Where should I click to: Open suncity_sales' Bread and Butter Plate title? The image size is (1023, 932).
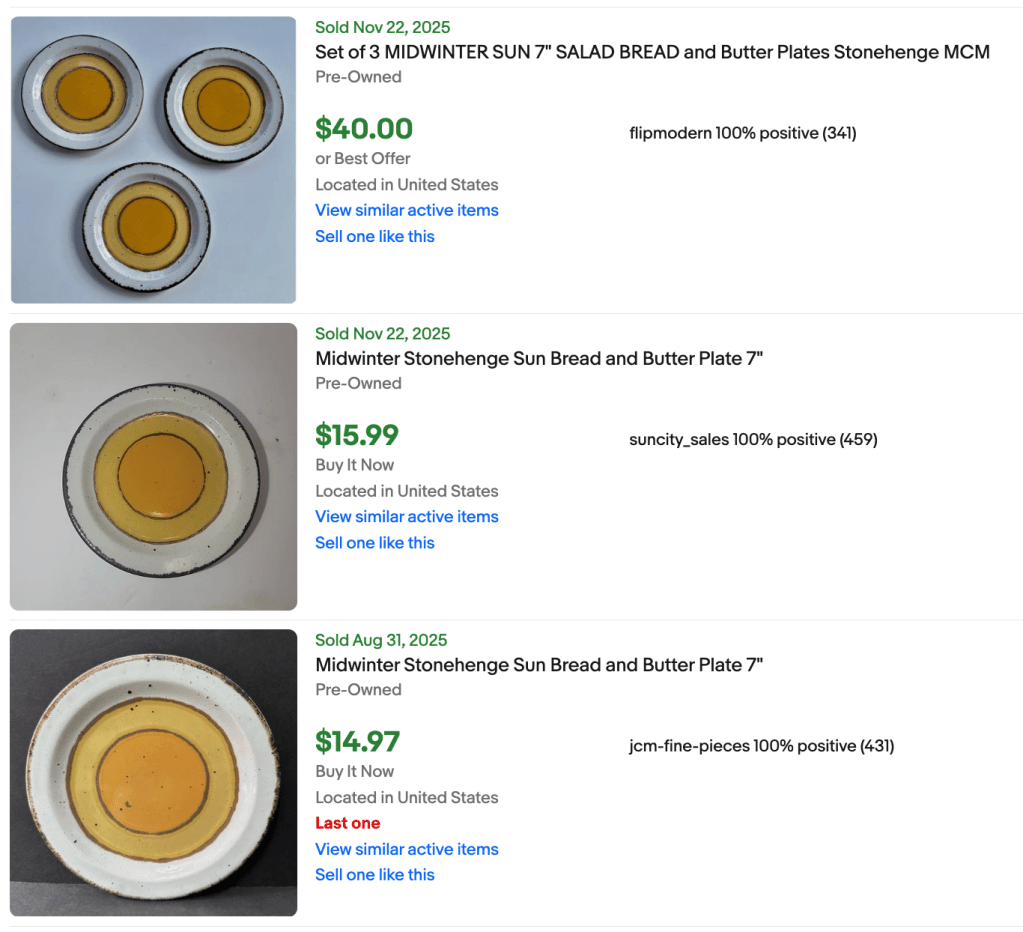click(x=539, y=358)
